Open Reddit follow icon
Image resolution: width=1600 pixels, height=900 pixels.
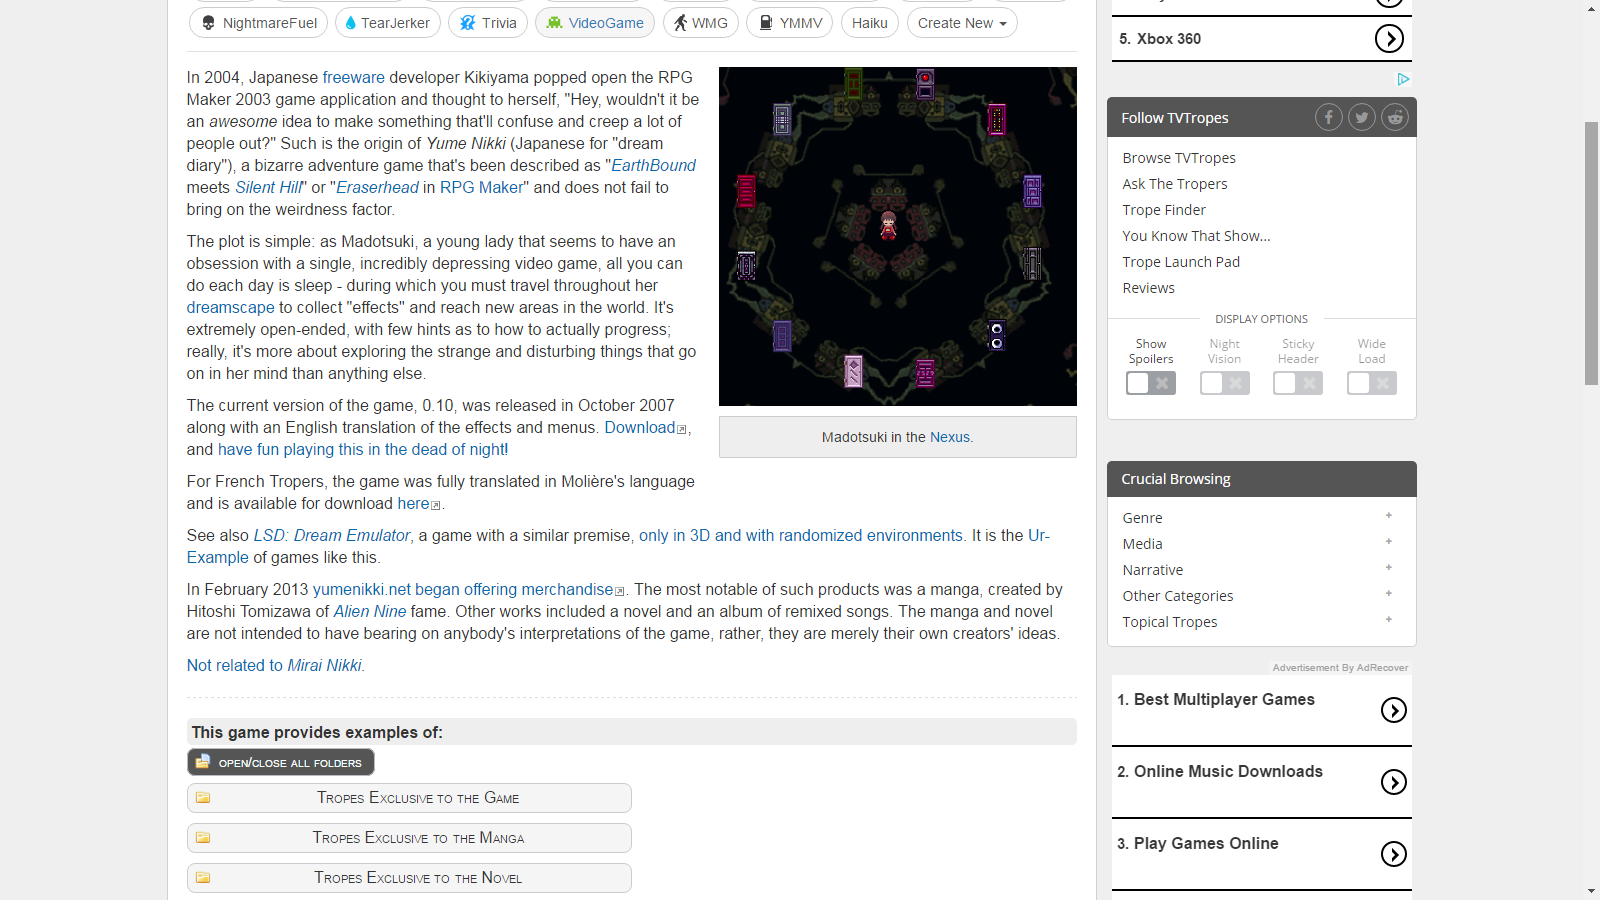click(1395, 118)
